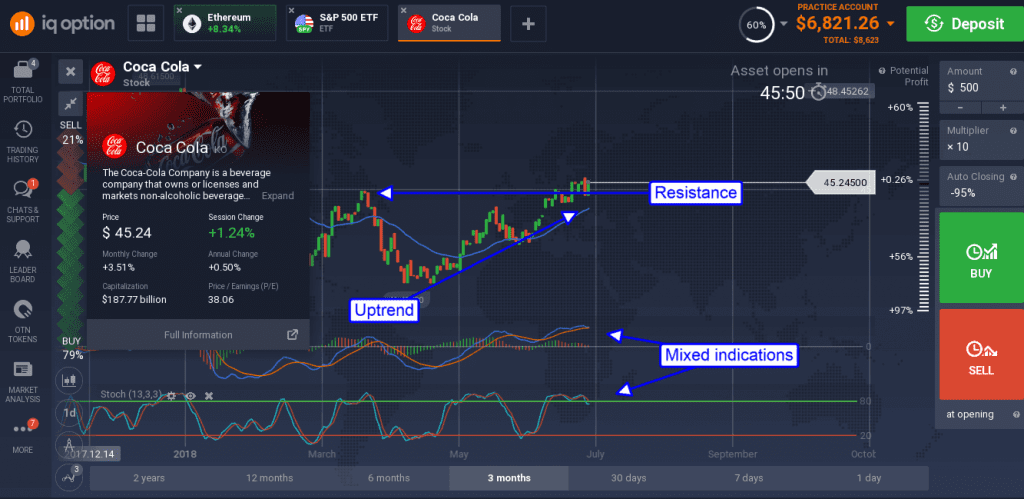Image resolution: width=1024 pixels, height=499 pixels.
Task: Increase the amount with plus button
Action: point(1002,107)
